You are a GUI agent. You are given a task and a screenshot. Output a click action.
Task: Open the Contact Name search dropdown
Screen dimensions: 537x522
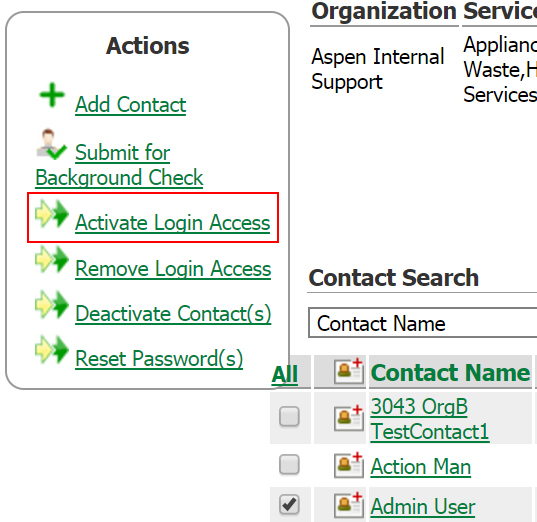[423, 323]
